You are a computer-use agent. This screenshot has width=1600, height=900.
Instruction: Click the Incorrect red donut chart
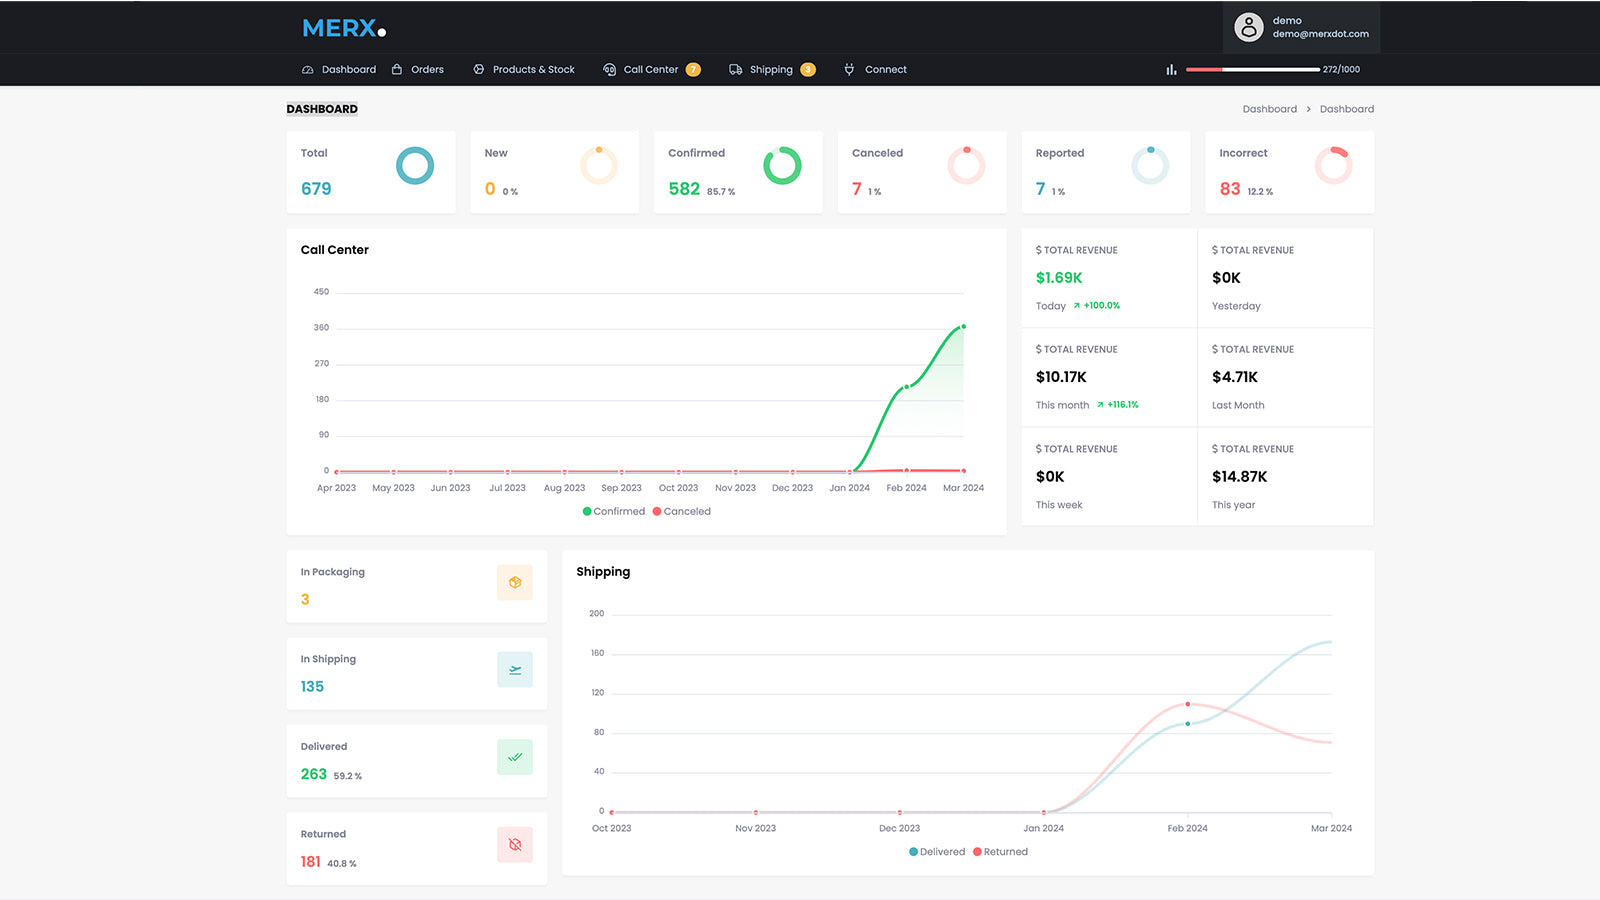tap(1333, 166)
